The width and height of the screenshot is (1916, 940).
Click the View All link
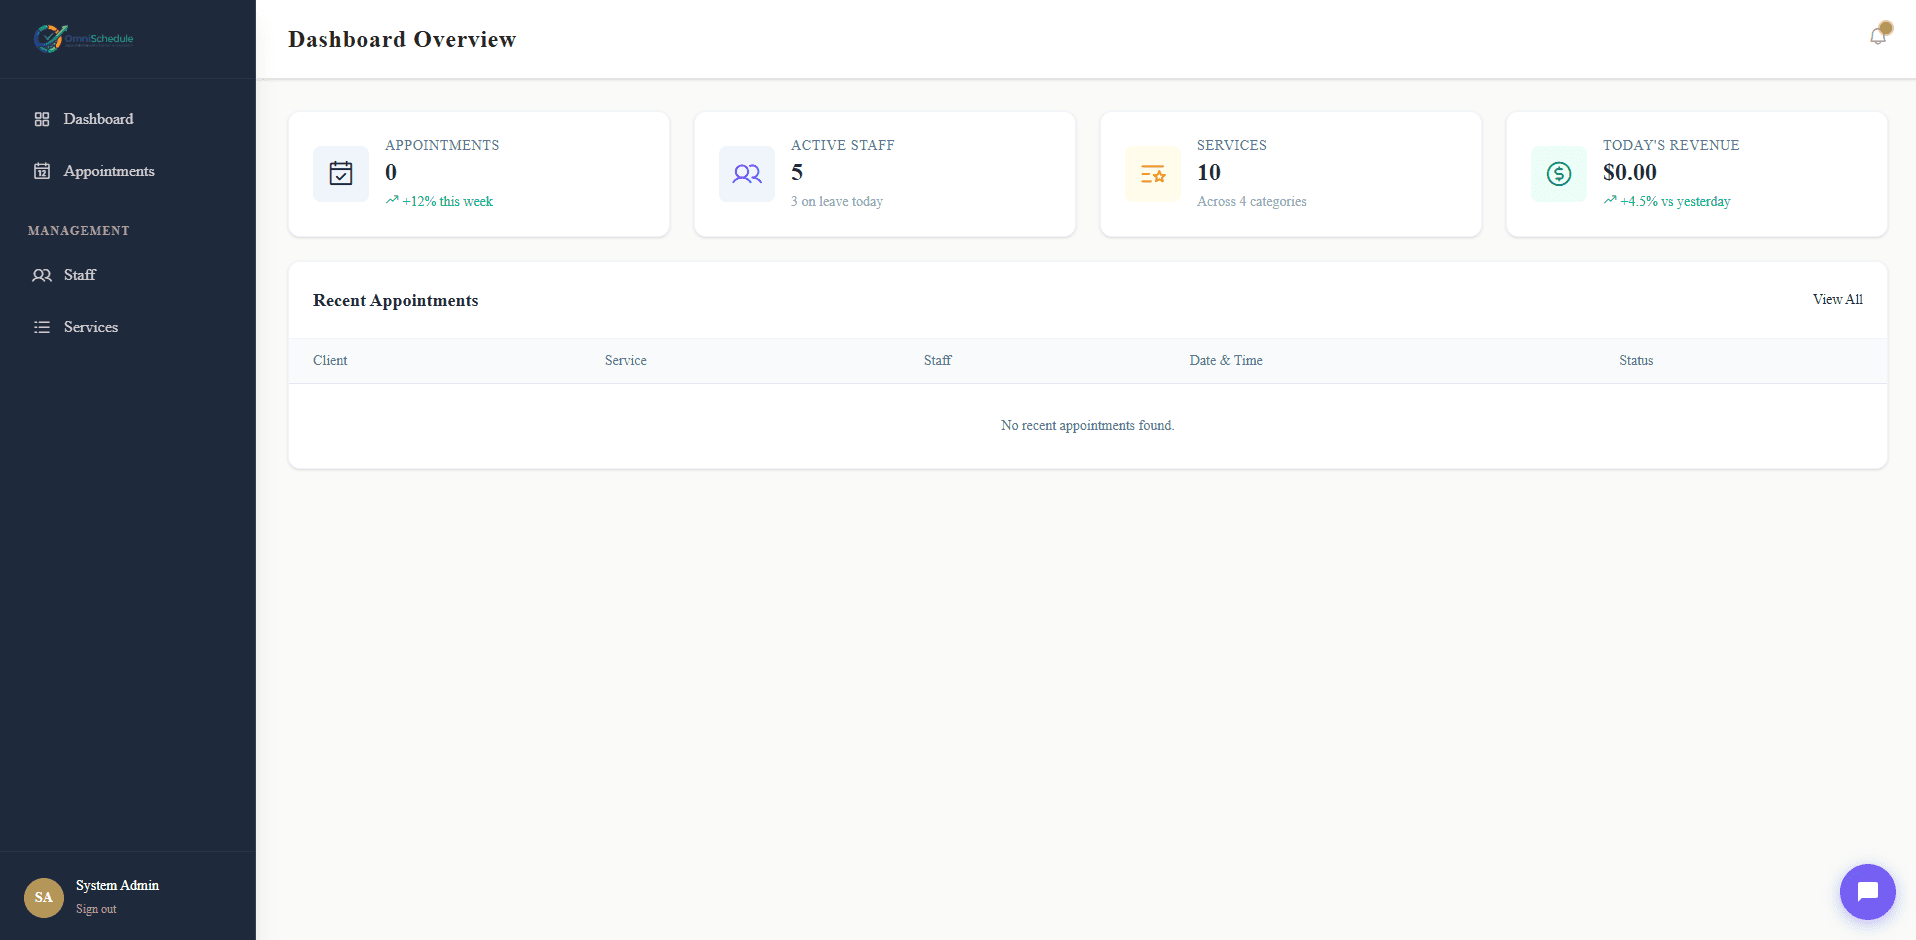(1837, 299)
